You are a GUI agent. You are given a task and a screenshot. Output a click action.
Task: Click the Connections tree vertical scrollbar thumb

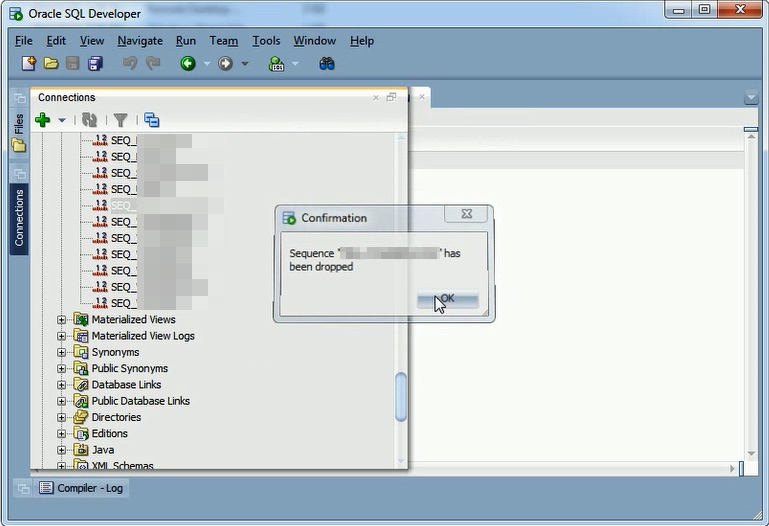(x=401, y=397)
